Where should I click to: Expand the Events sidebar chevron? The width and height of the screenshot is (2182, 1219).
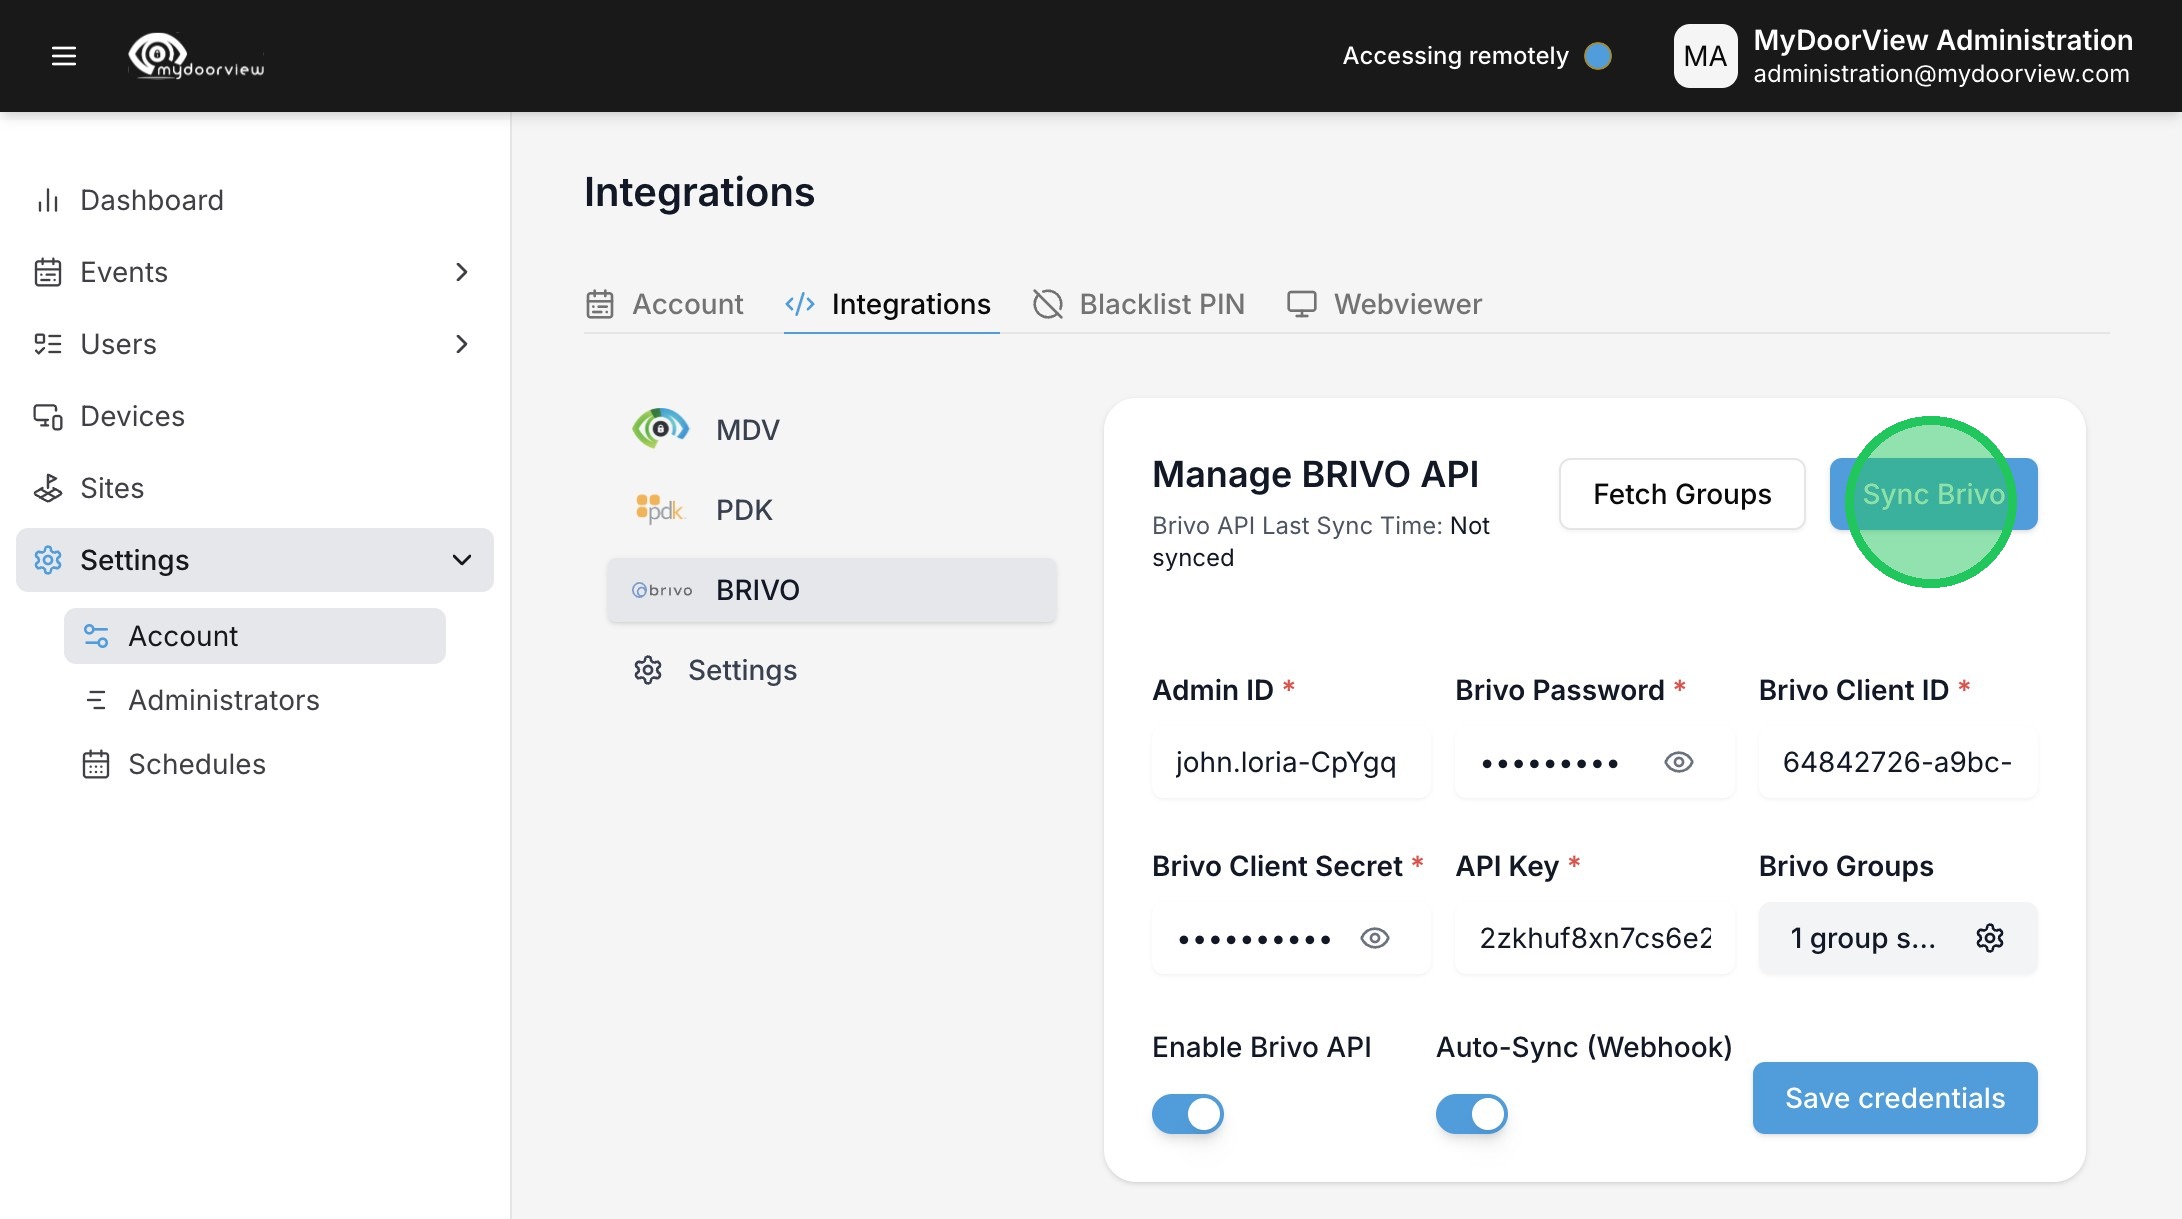[x=461, y=272]
